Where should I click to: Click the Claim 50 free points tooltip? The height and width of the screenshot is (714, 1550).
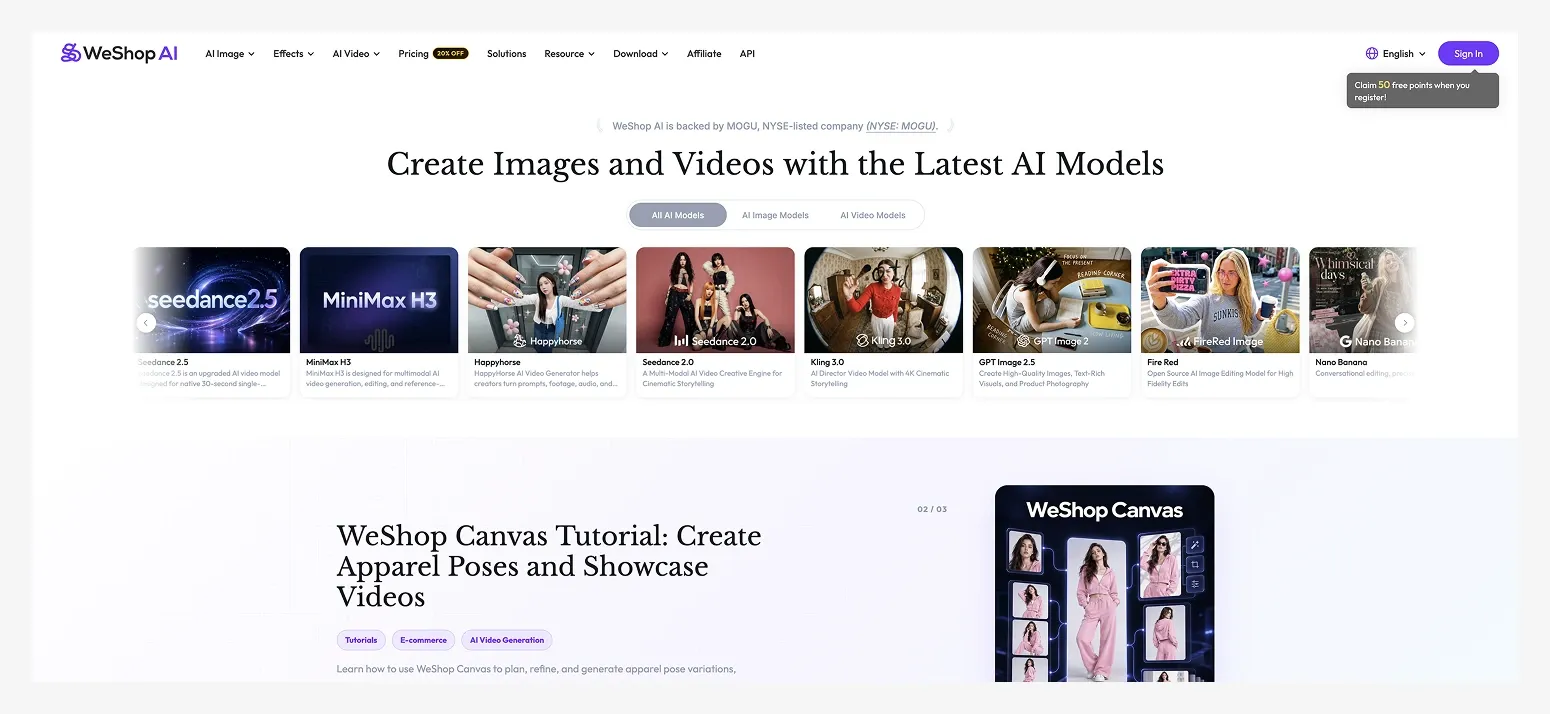[x=1422, y=91]
